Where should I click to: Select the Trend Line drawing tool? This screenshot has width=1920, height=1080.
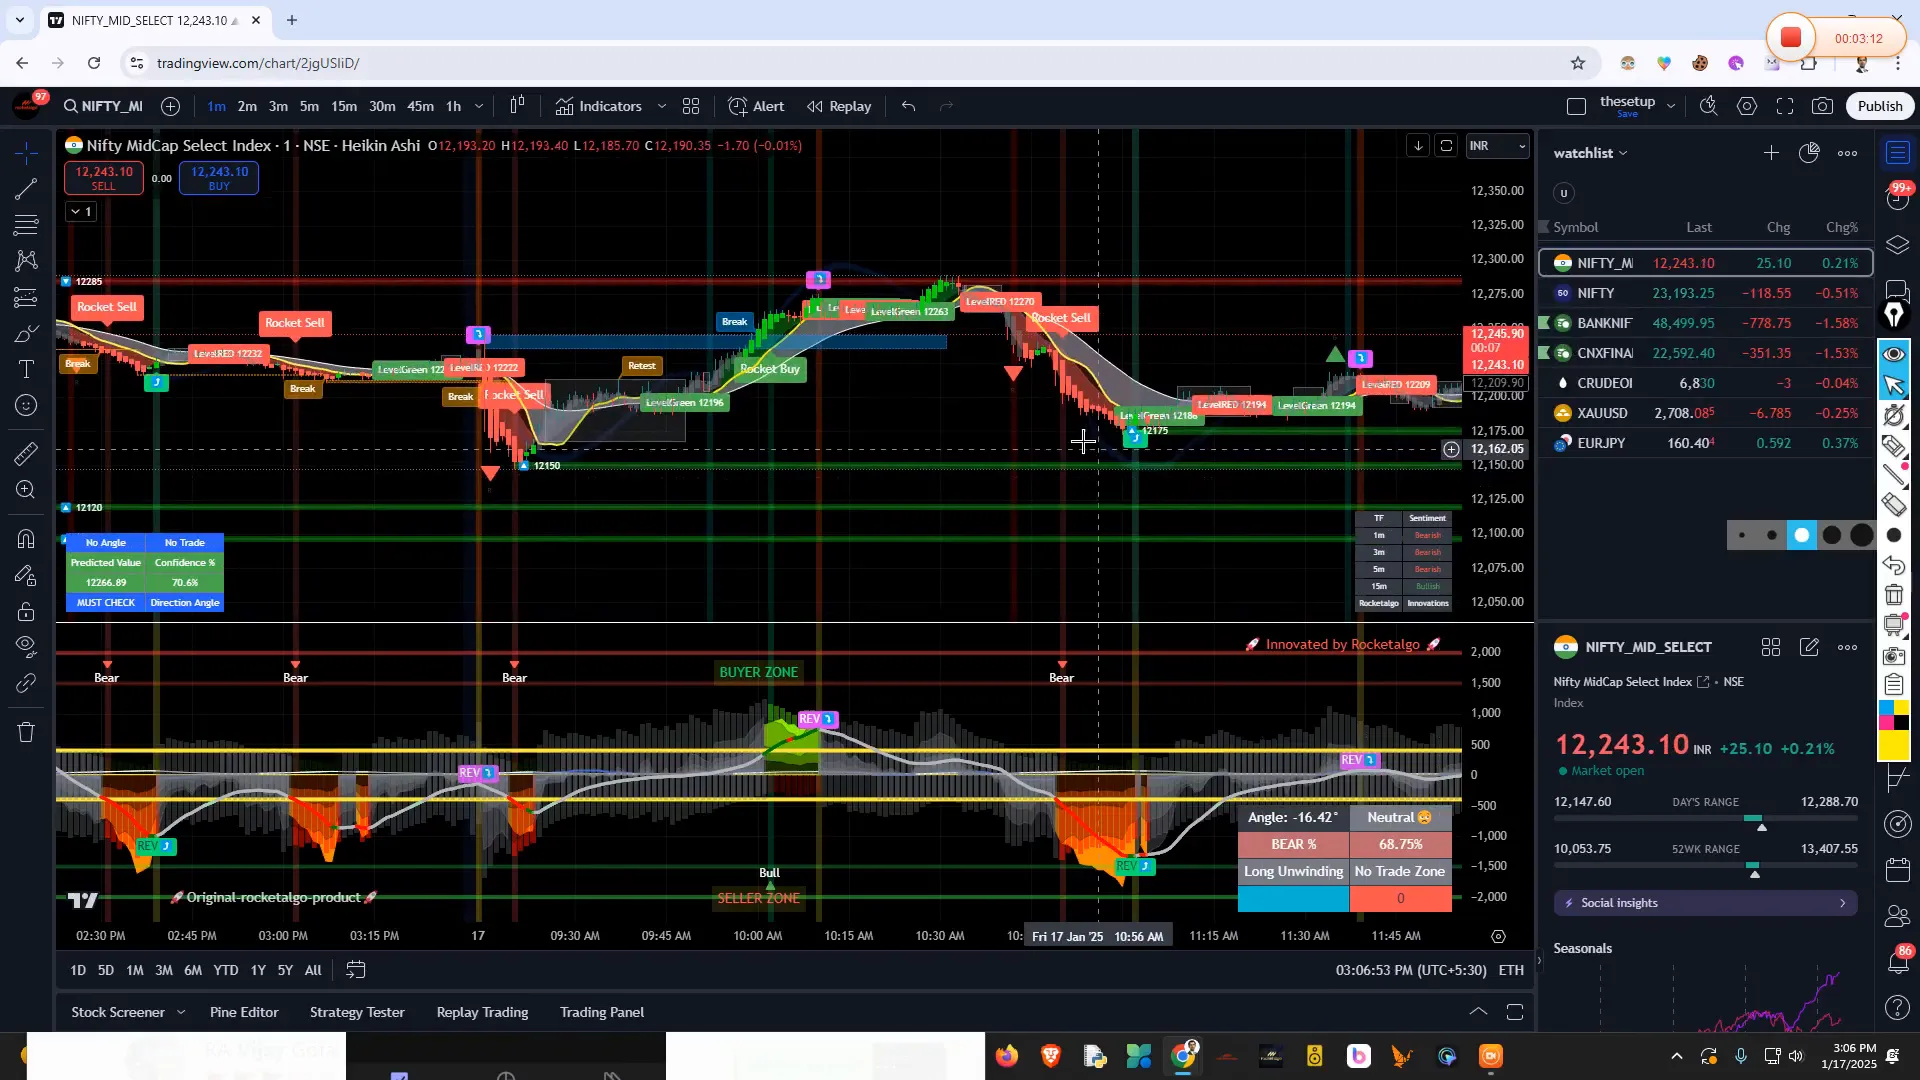[x=25, y=189]
